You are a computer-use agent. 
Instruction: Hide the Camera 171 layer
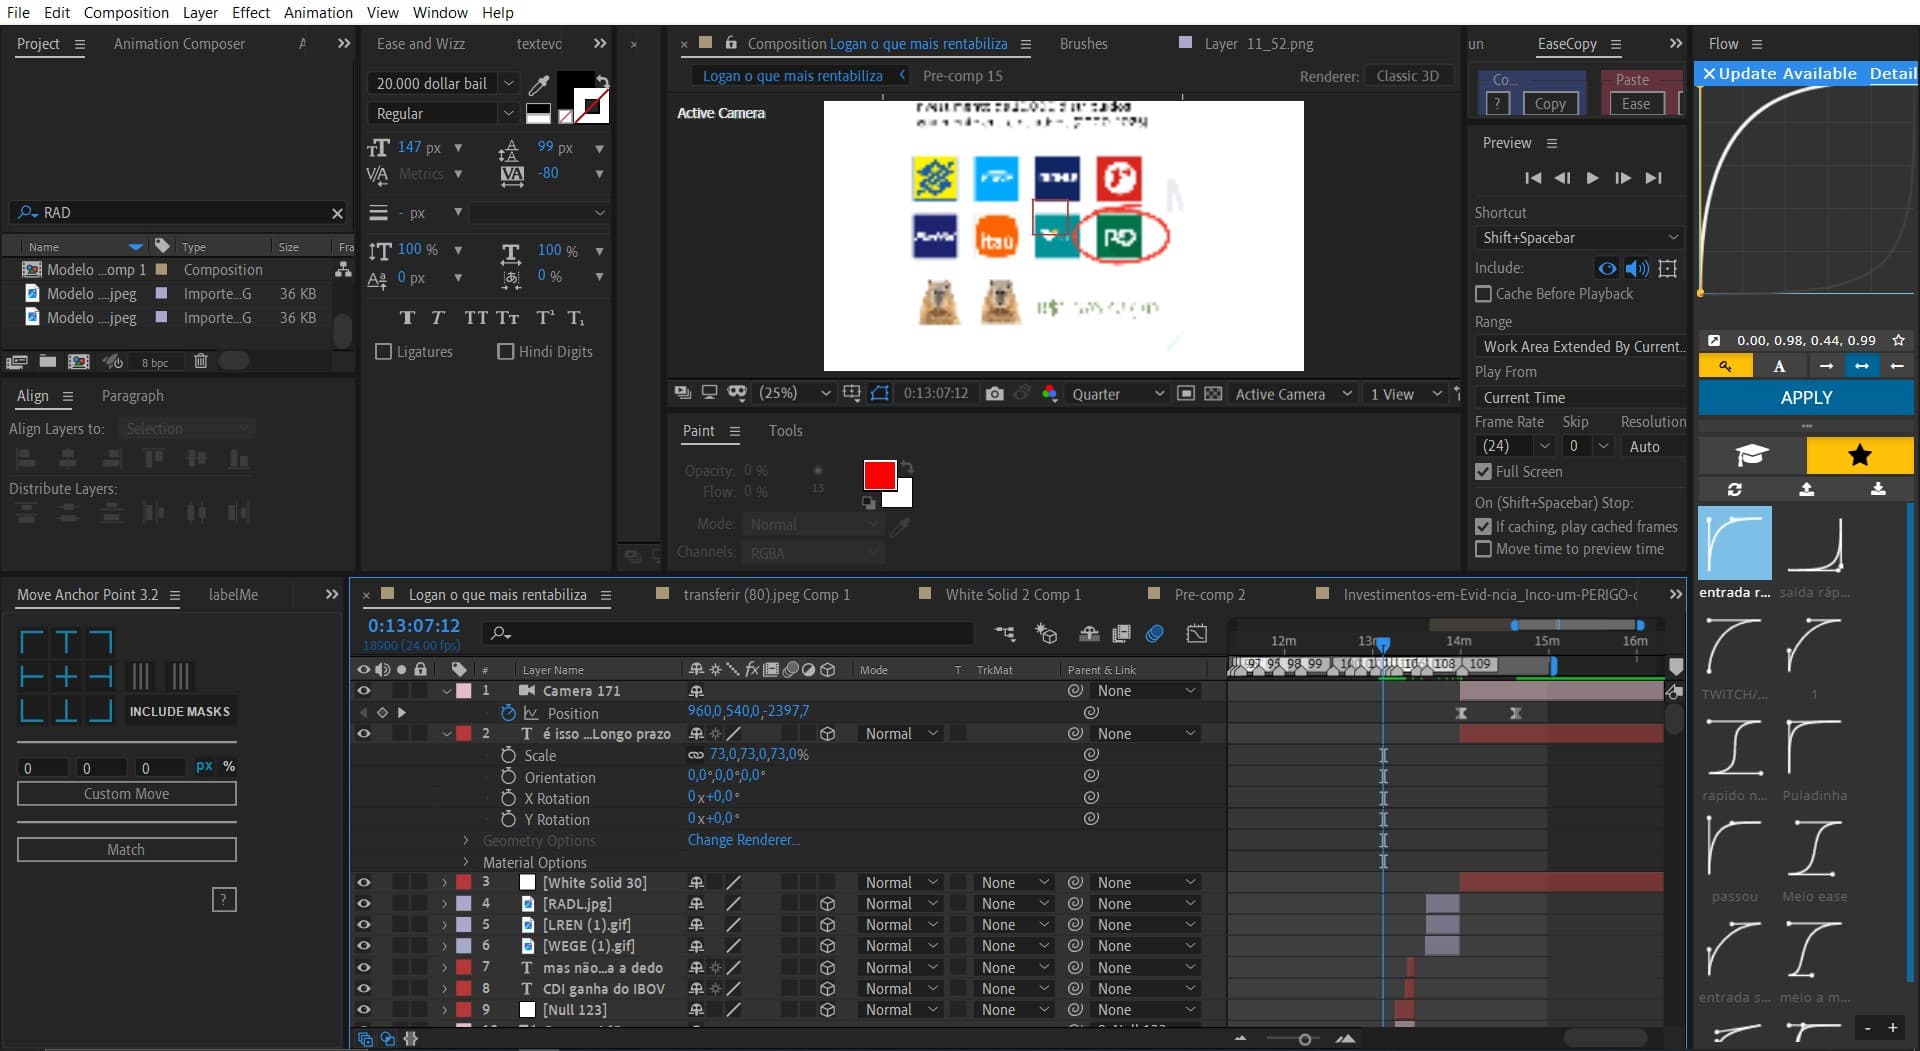coord(364,691)
